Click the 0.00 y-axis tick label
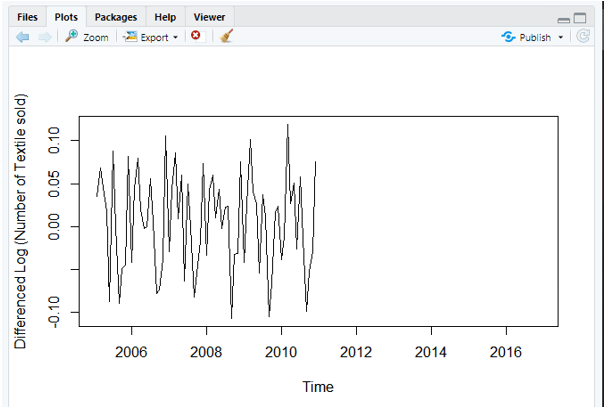The height and width of the screenshot is (407, 605). 54,226
